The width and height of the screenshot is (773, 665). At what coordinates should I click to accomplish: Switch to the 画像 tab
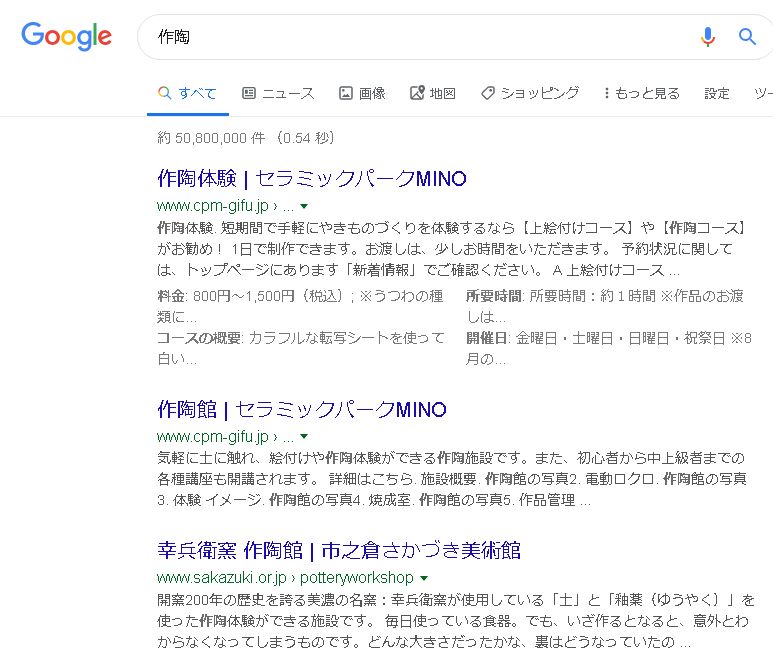pos(362,93)
